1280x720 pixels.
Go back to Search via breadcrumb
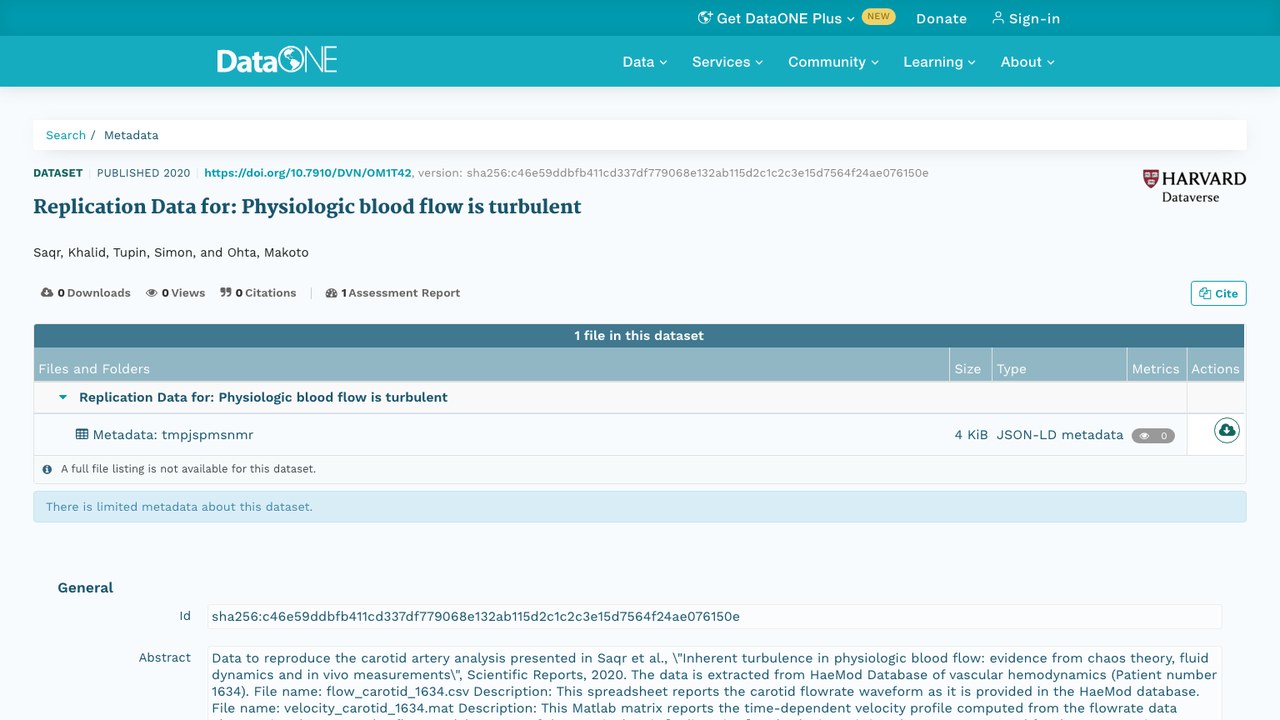click(66, 135)
